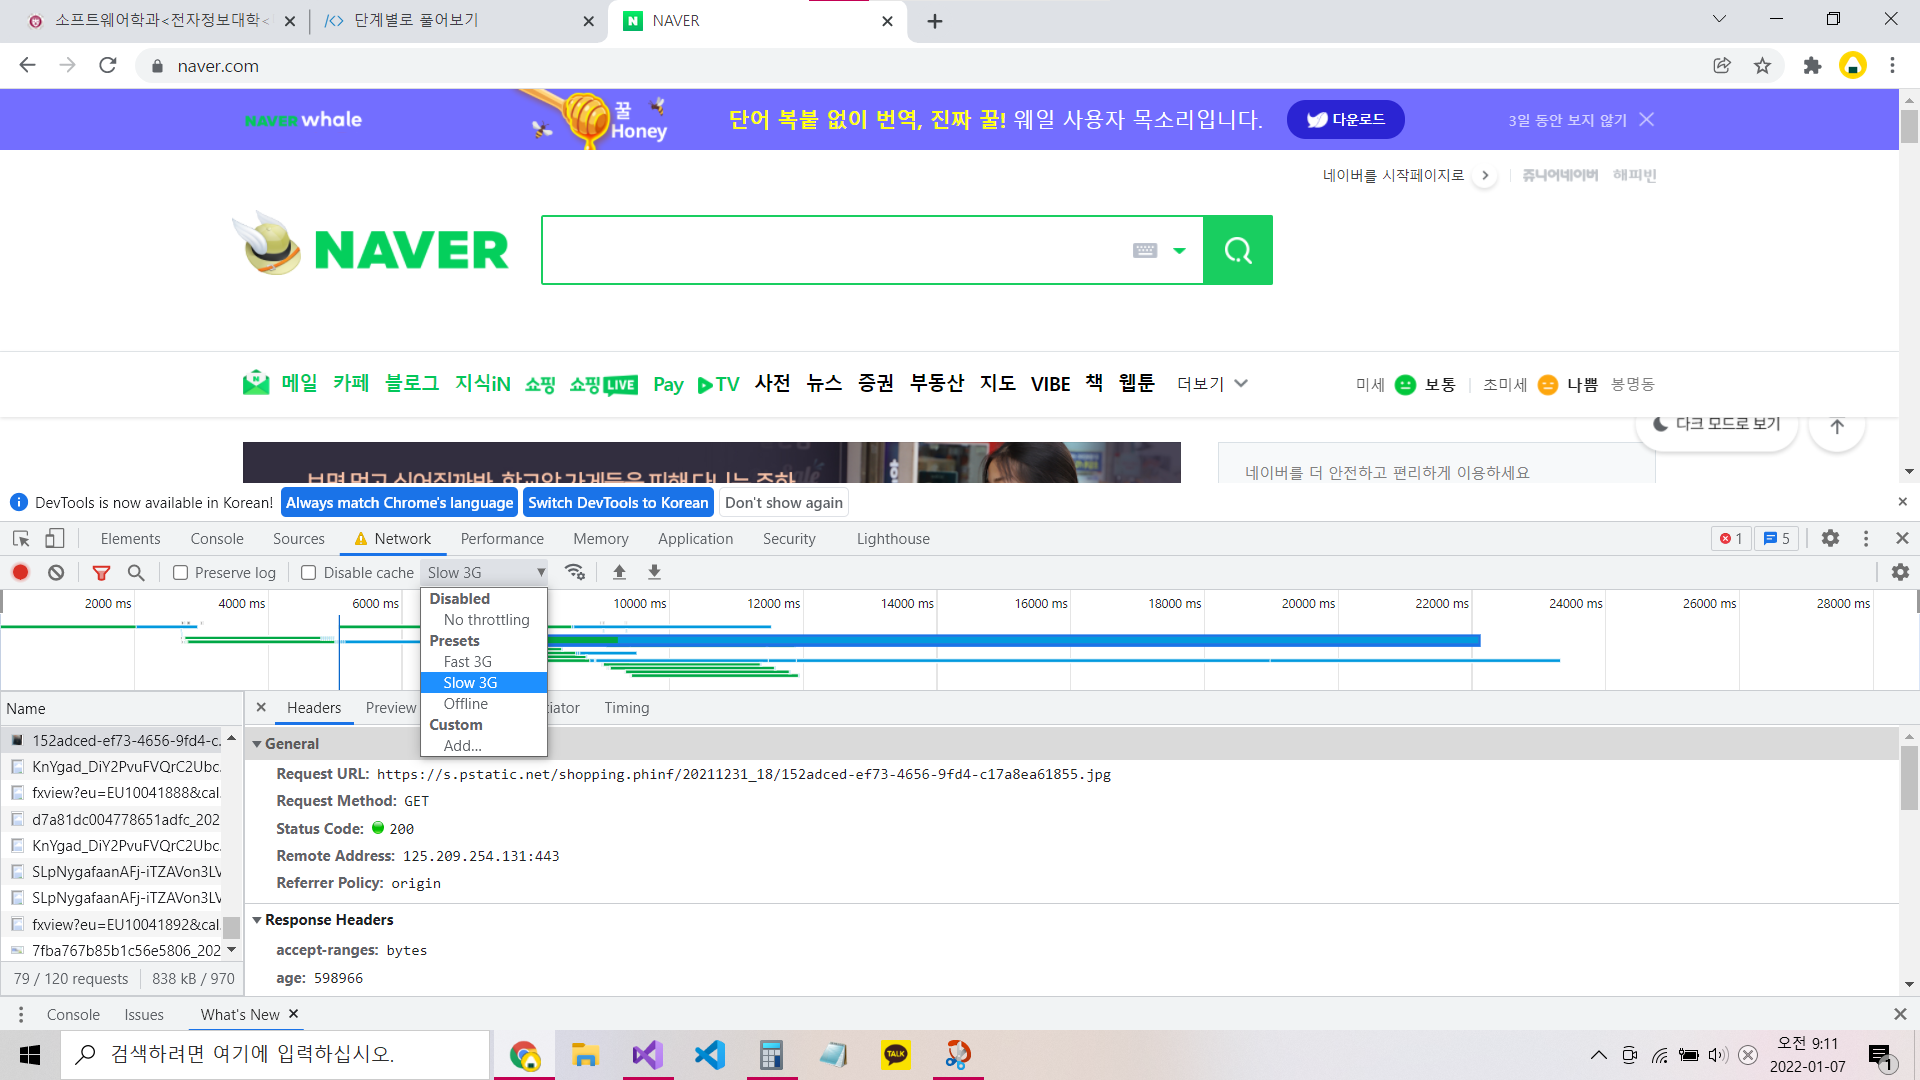Clear the network log
The height and width of the screenshot is (1080, 1920).
[56, 572]
